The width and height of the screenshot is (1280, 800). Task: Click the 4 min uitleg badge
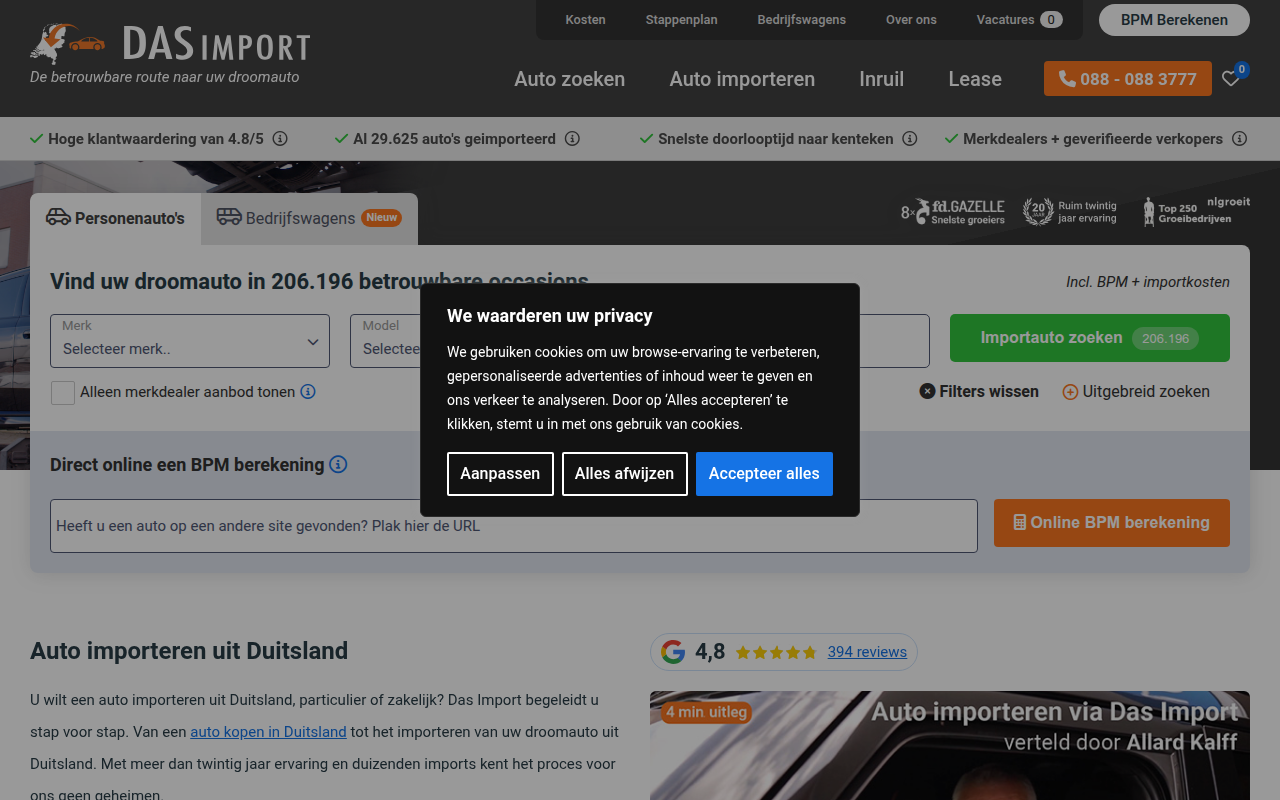pyautogui.click(x=706, y=712)
